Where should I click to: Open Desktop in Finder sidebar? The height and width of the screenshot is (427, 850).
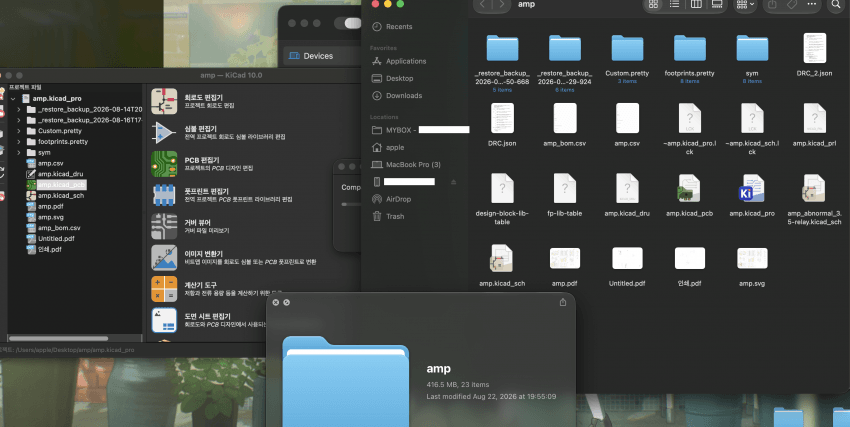(x=400, y=79)
